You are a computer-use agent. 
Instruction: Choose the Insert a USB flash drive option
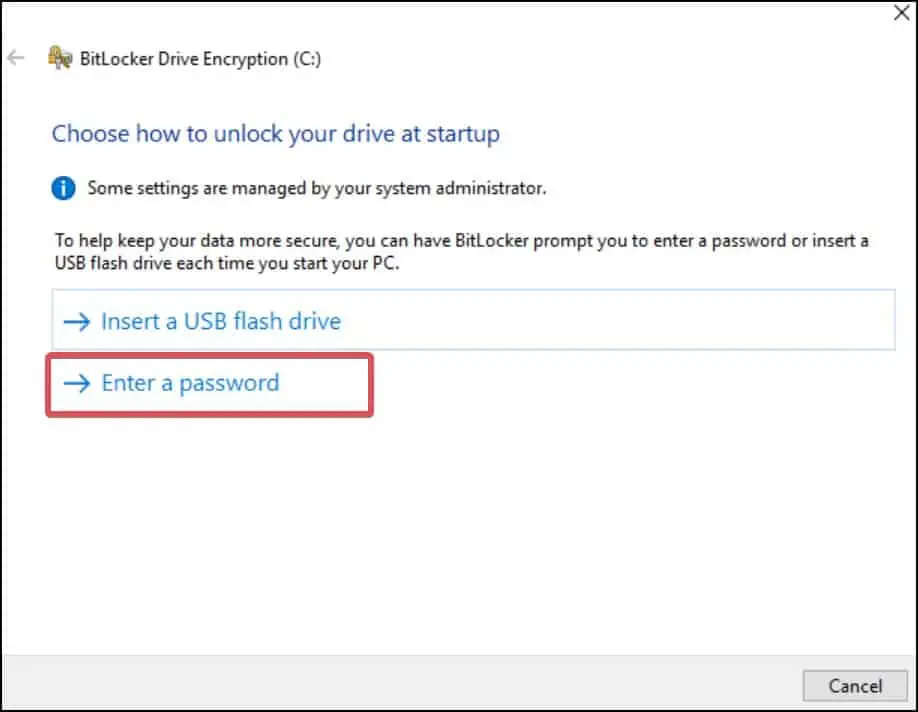pyautogui.click(x=474, y=320)
